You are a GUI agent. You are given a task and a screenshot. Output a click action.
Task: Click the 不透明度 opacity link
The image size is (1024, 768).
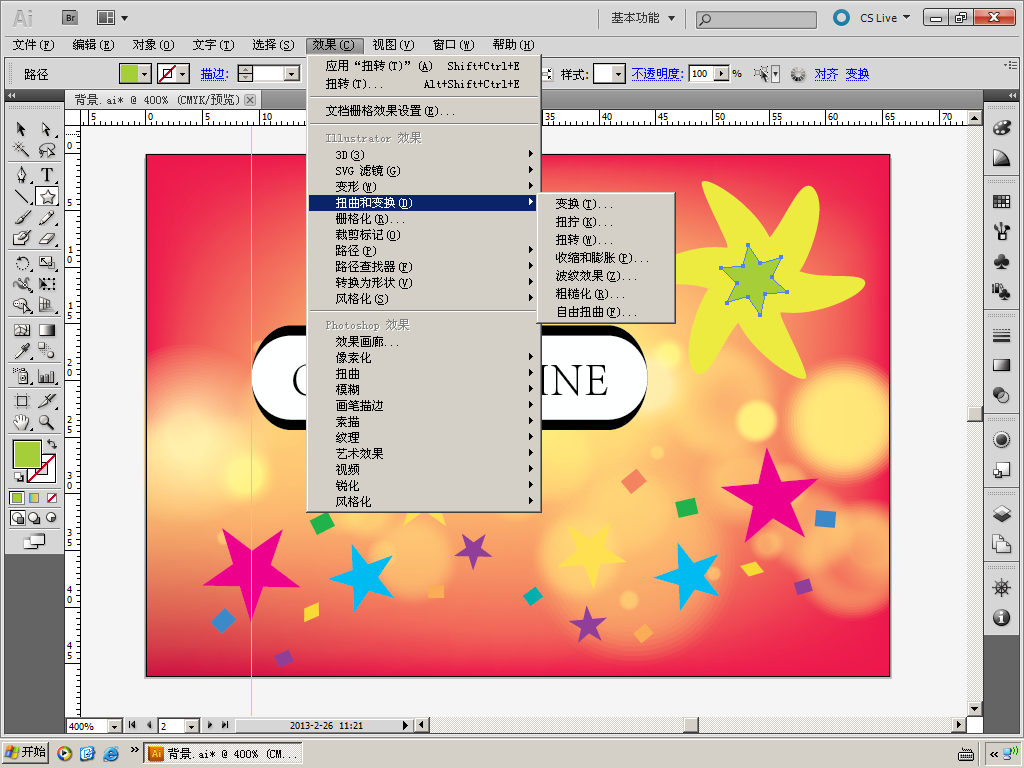[x=657, y=74]
